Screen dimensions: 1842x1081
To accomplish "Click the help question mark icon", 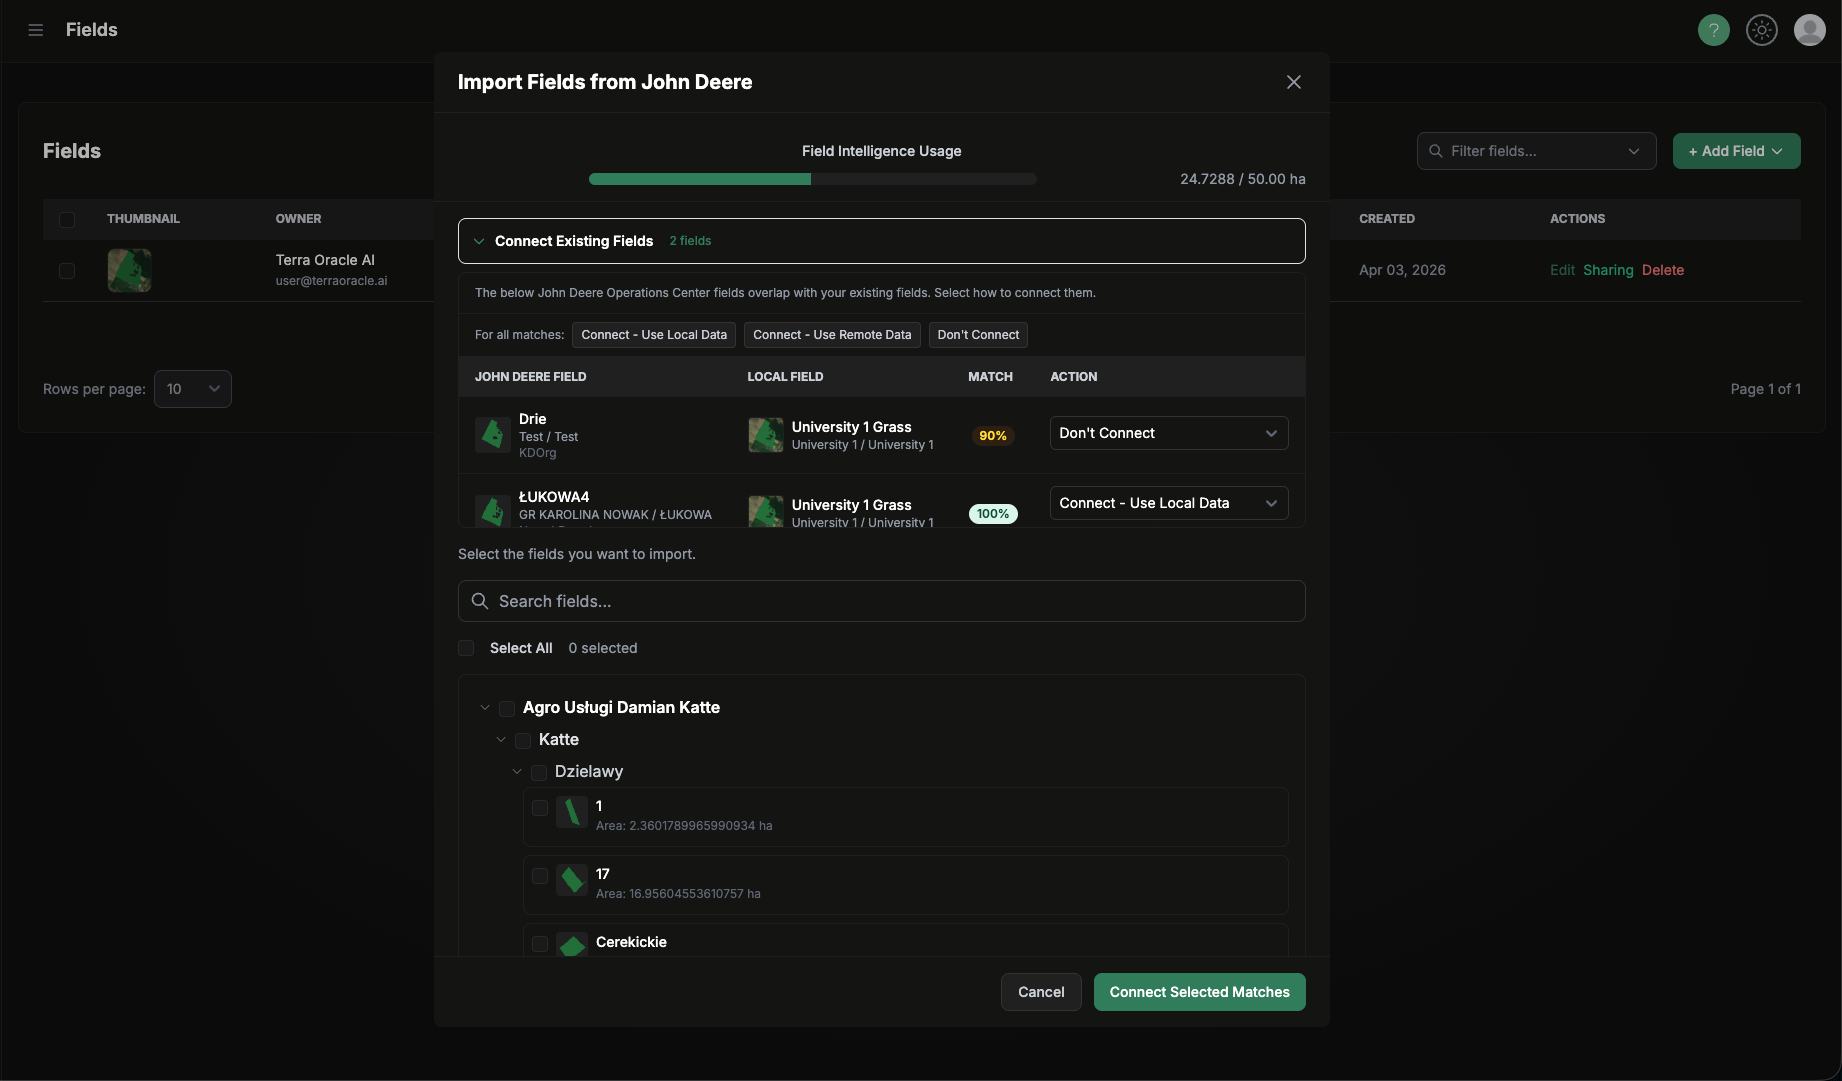I will pyautogui.click(x=1713, y=30).
